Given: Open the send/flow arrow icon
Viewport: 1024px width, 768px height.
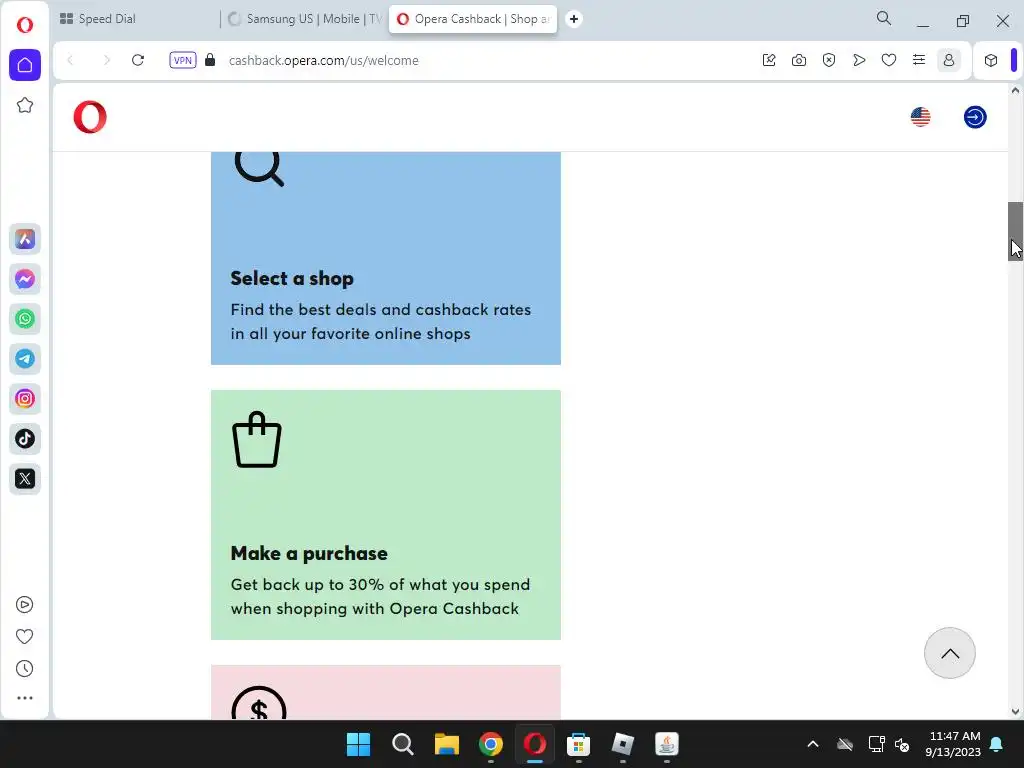Looking at the screenshot, I should point(859,60).
